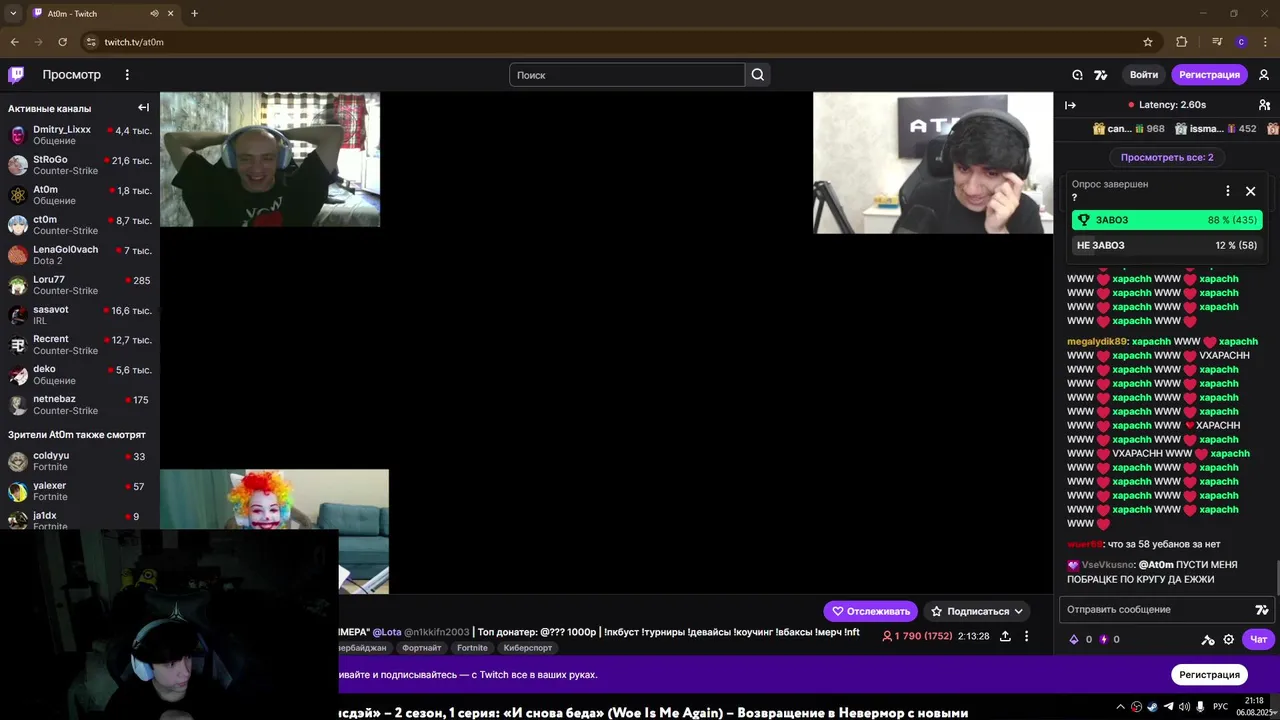Open the poll options three-dot menu
This screenshot has height=720, width=1280.
pyautogui.click(x=1228, y=191)
